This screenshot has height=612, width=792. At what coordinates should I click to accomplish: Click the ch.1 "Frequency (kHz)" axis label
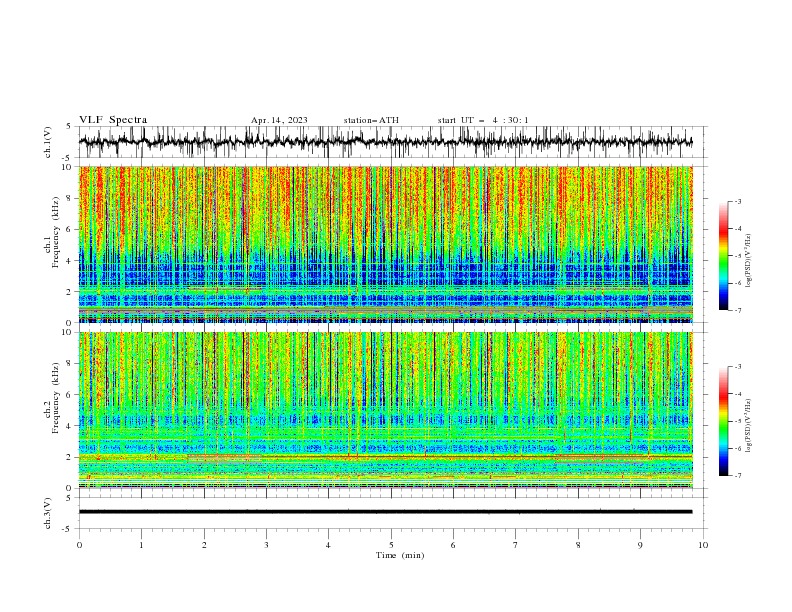(x=56, y=232)
